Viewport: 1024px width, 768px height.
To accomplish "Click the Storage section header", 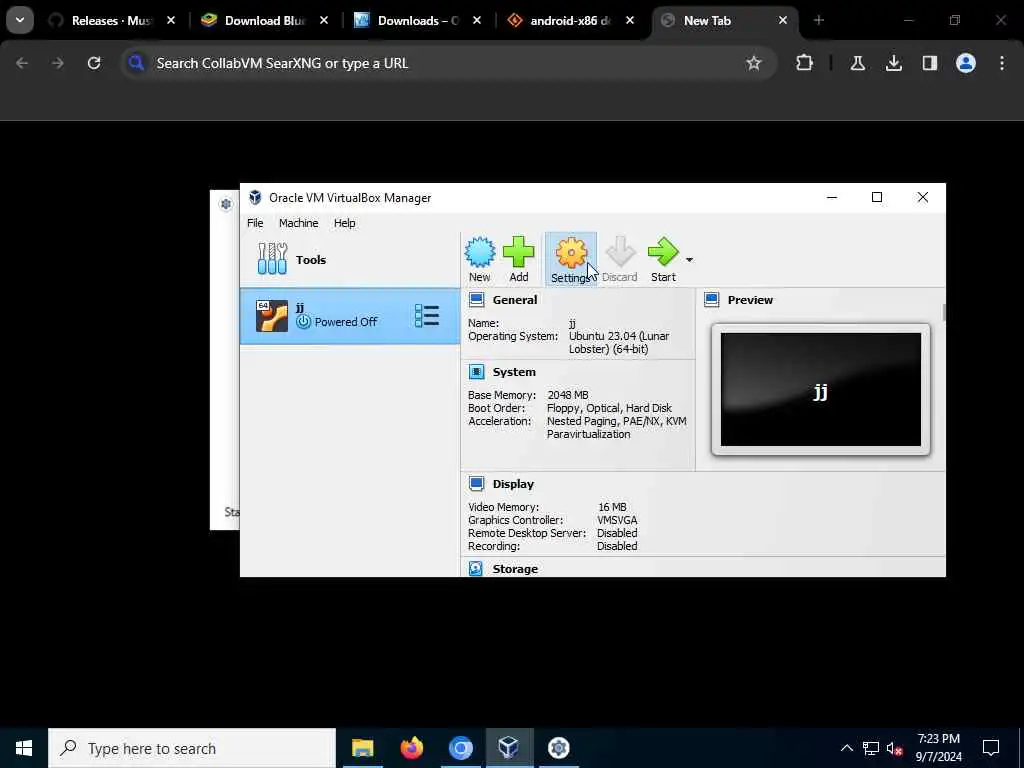I will pos(515,569).
